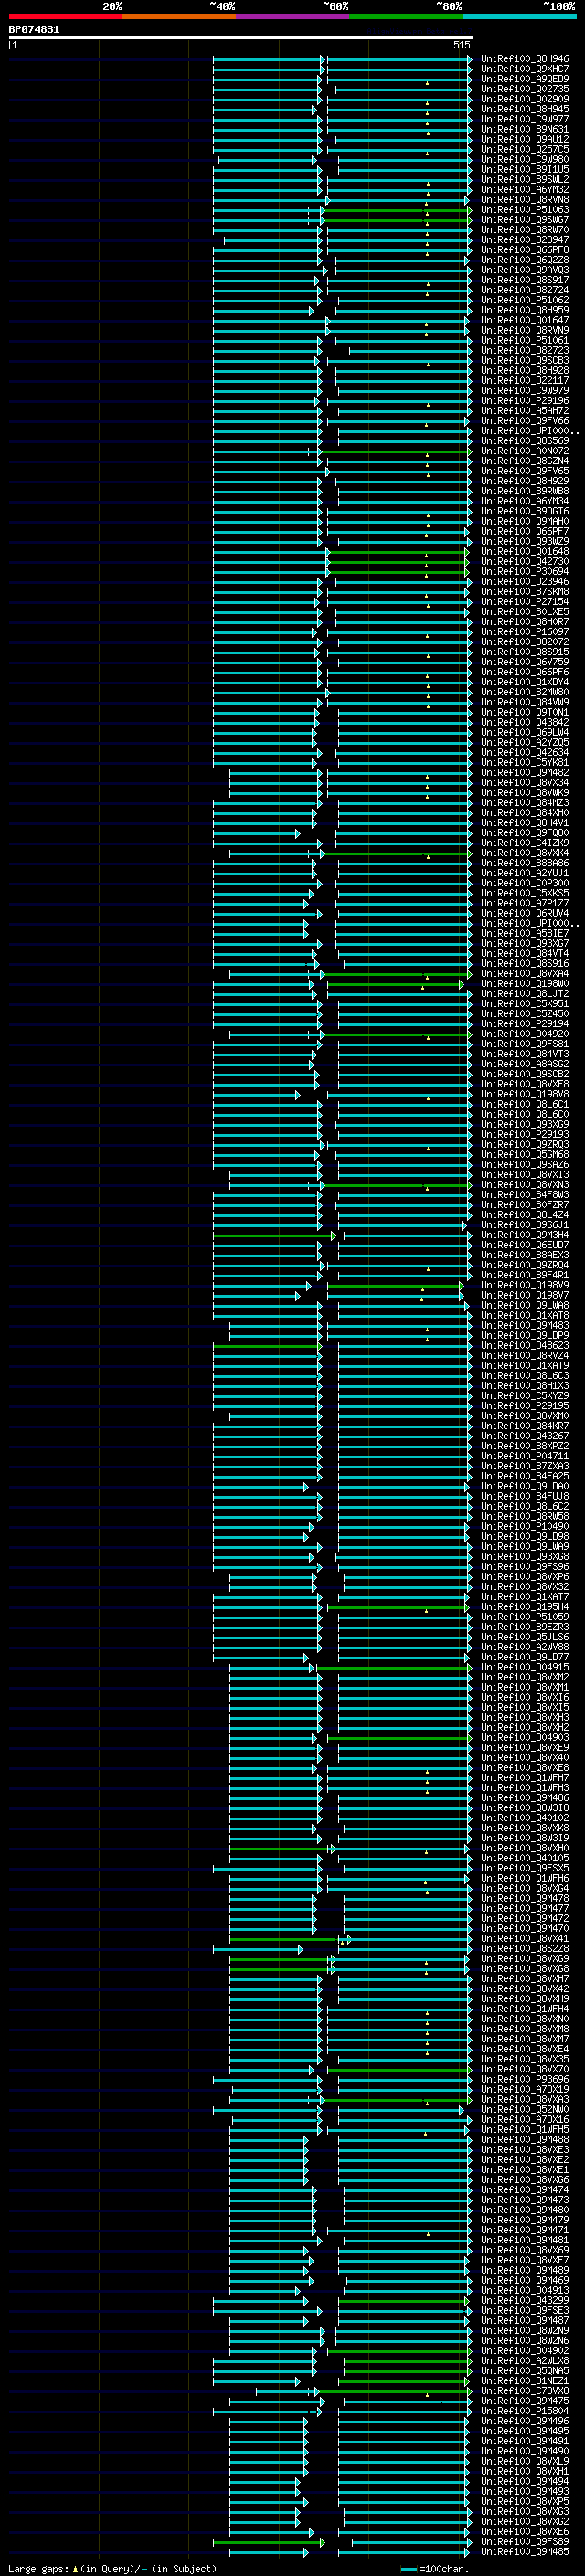Image resolution: width=585 pixels, height=2576 pixels.
Task: Select hit UniRef100_Q84MZ3
Action: click(525, 803)
